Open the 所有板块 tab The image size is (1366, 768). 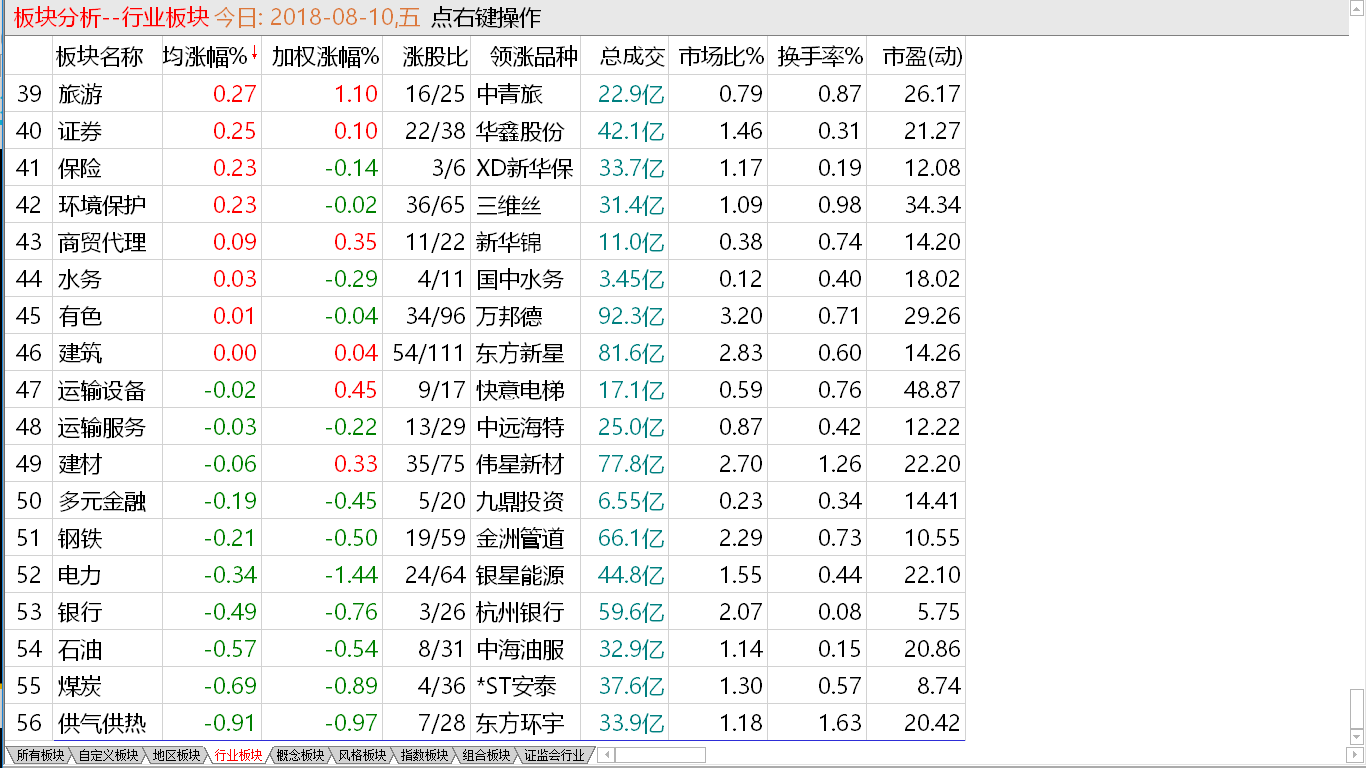tap(40, 755)
